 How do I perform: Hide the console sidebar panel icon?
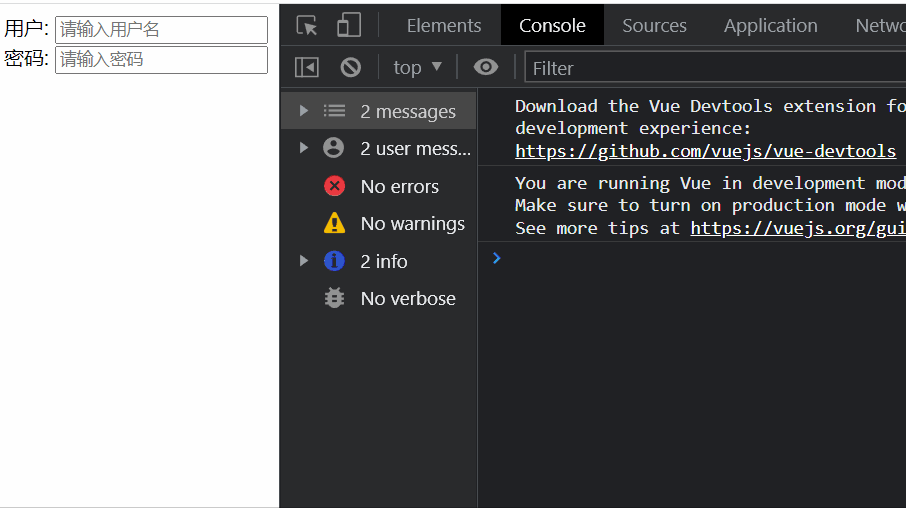click(x=307, y=68)
